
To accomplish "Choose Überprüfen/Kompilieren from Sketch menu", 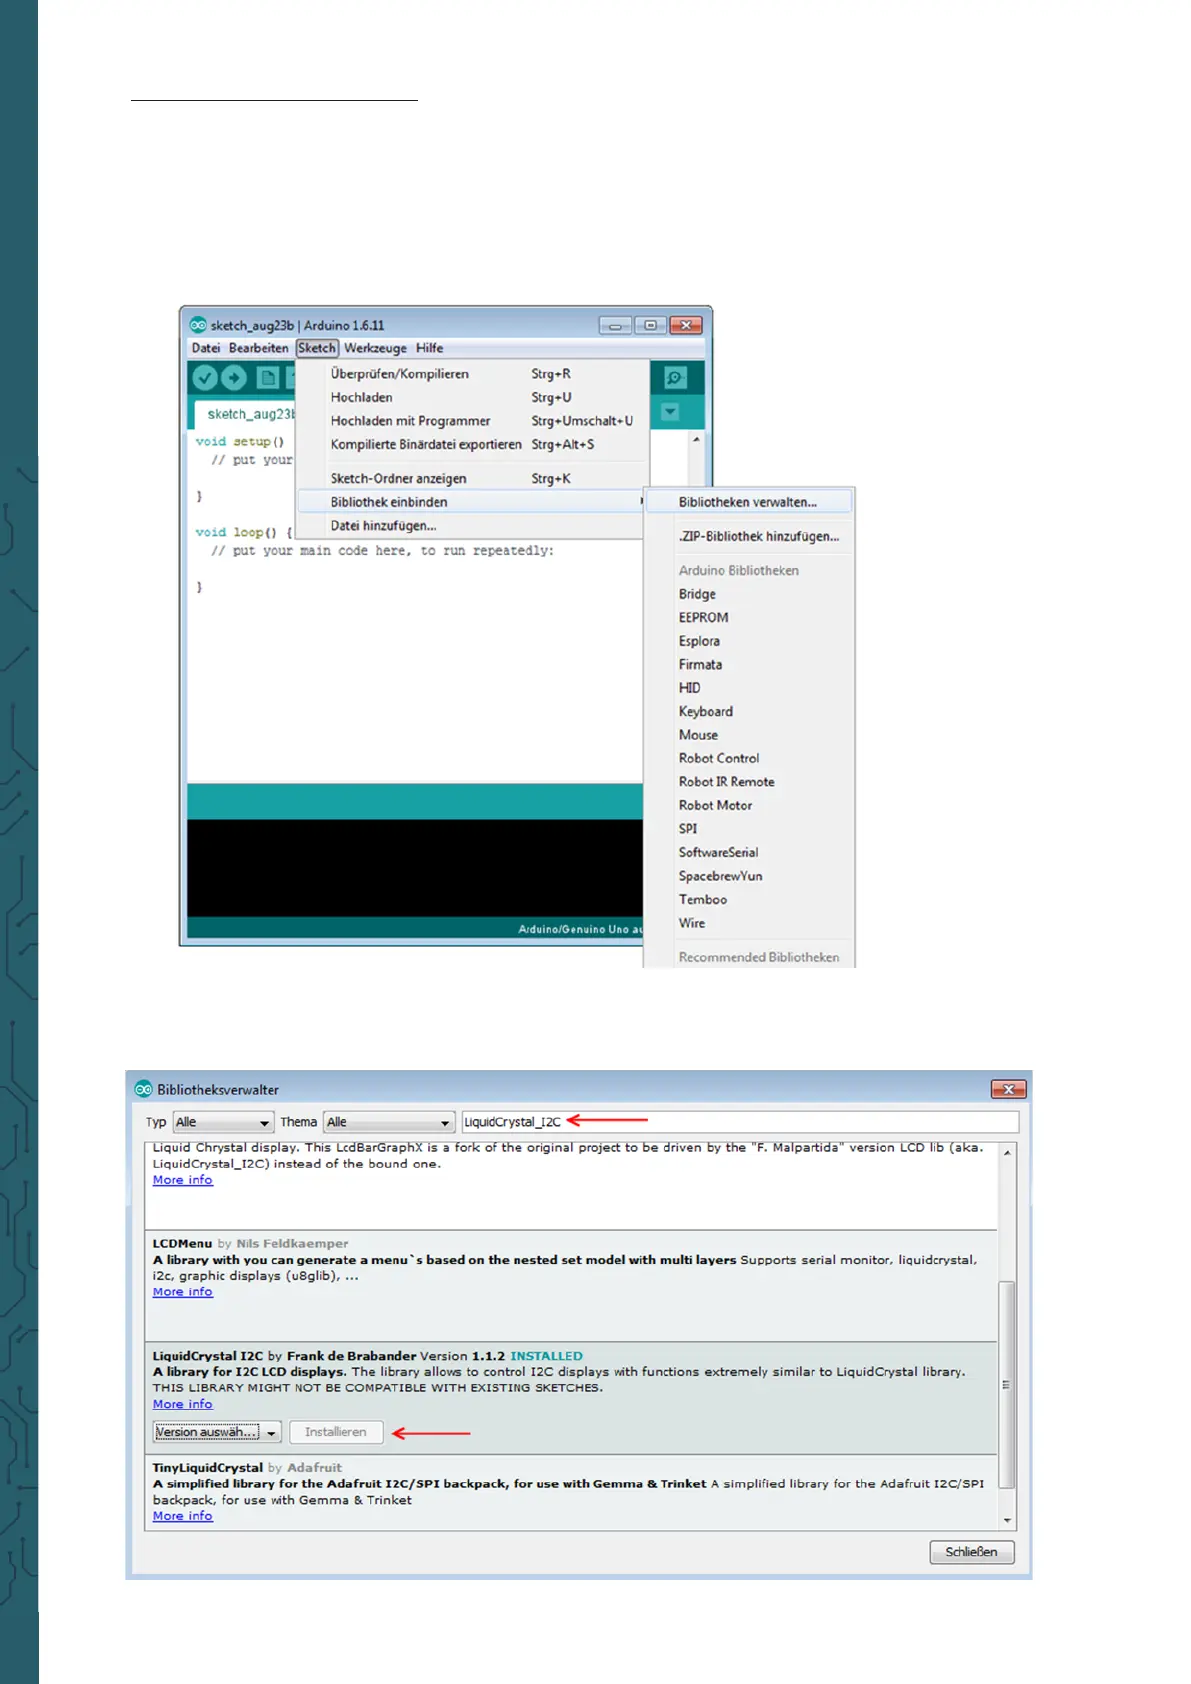I will [473, 374].
